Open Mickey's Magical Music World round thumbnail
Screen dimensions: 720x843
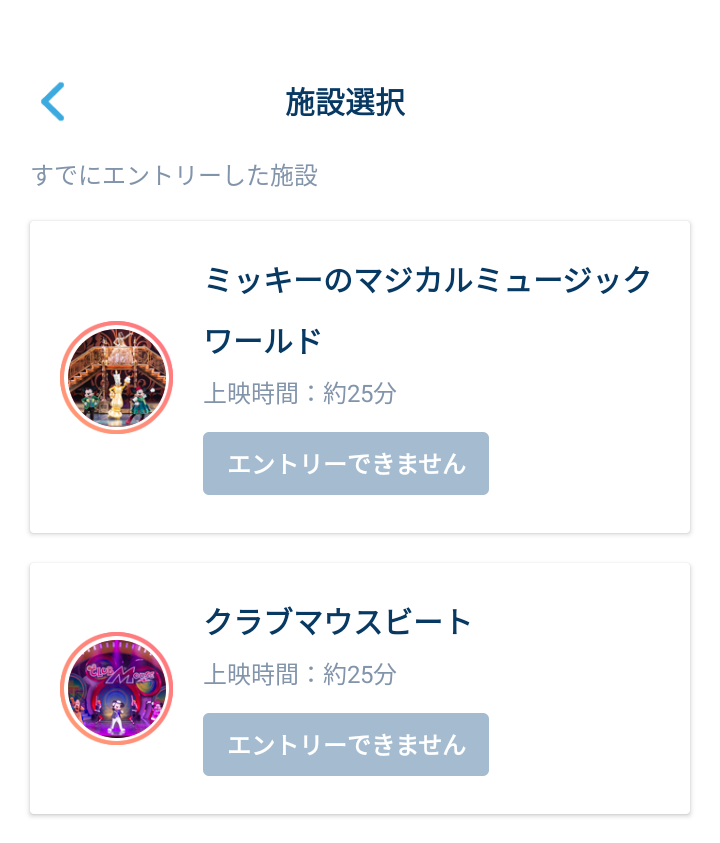click(117, 377)
